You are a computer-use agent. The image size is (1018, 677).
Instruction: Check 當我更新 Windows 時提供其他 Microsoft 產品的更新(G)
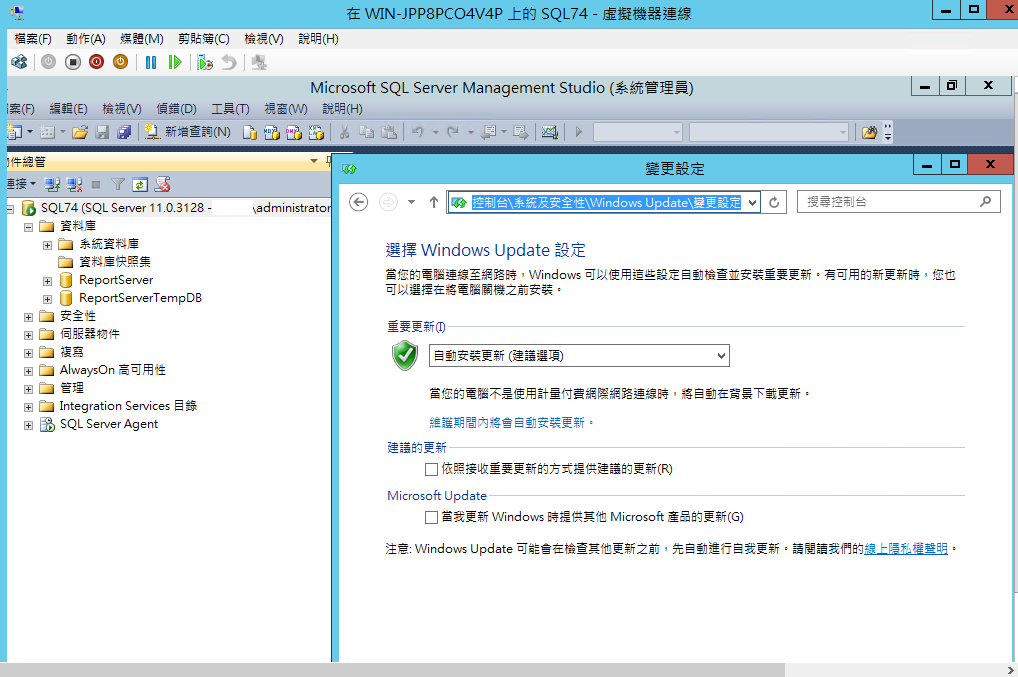(431, 517)
